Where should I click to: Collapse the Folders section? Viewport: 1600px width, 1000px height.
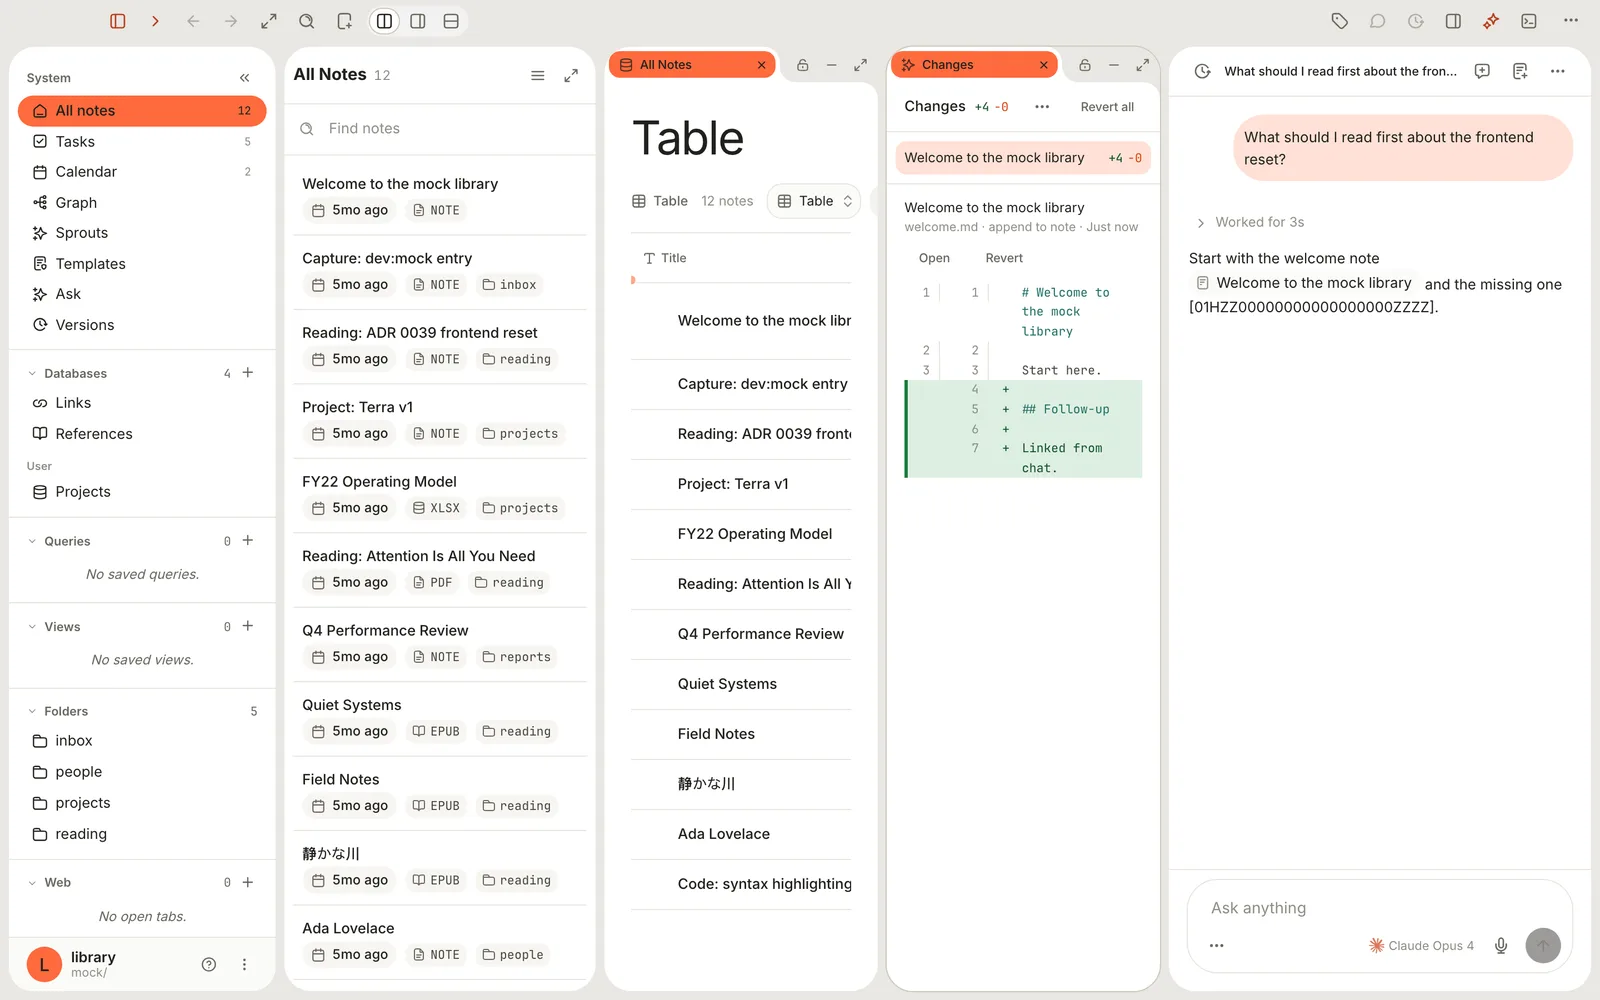tap(32, 711)
